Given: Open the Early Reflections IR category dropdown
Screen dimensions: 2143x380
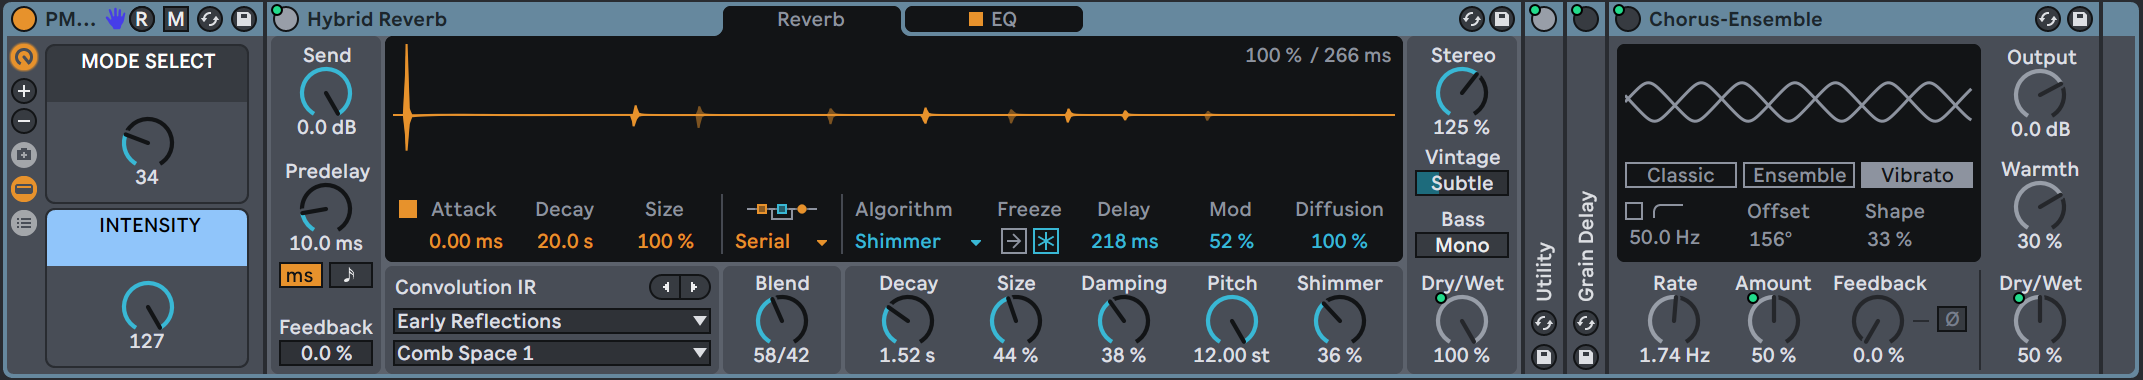Looking at the screenshot, I should 551,321.
